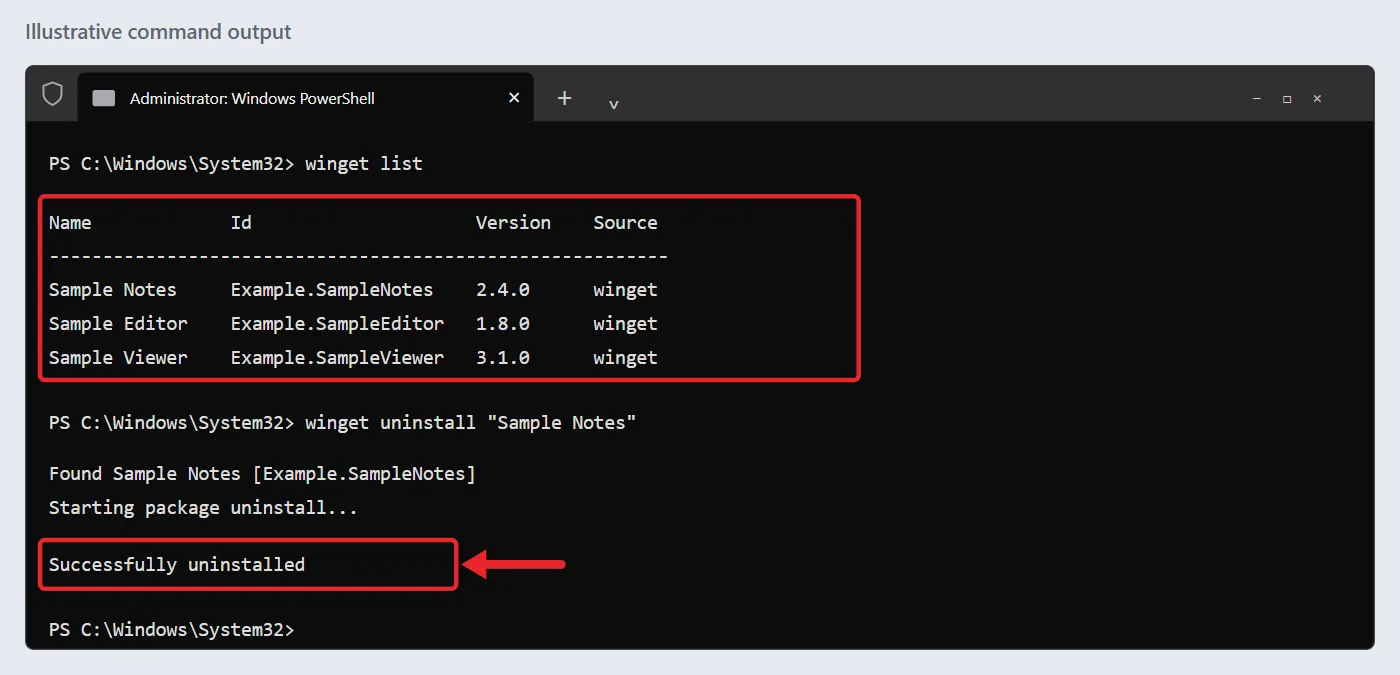Select the Administrator: Windows PowerShell tab
This screenshot has height=675, width=1400.
305,98
